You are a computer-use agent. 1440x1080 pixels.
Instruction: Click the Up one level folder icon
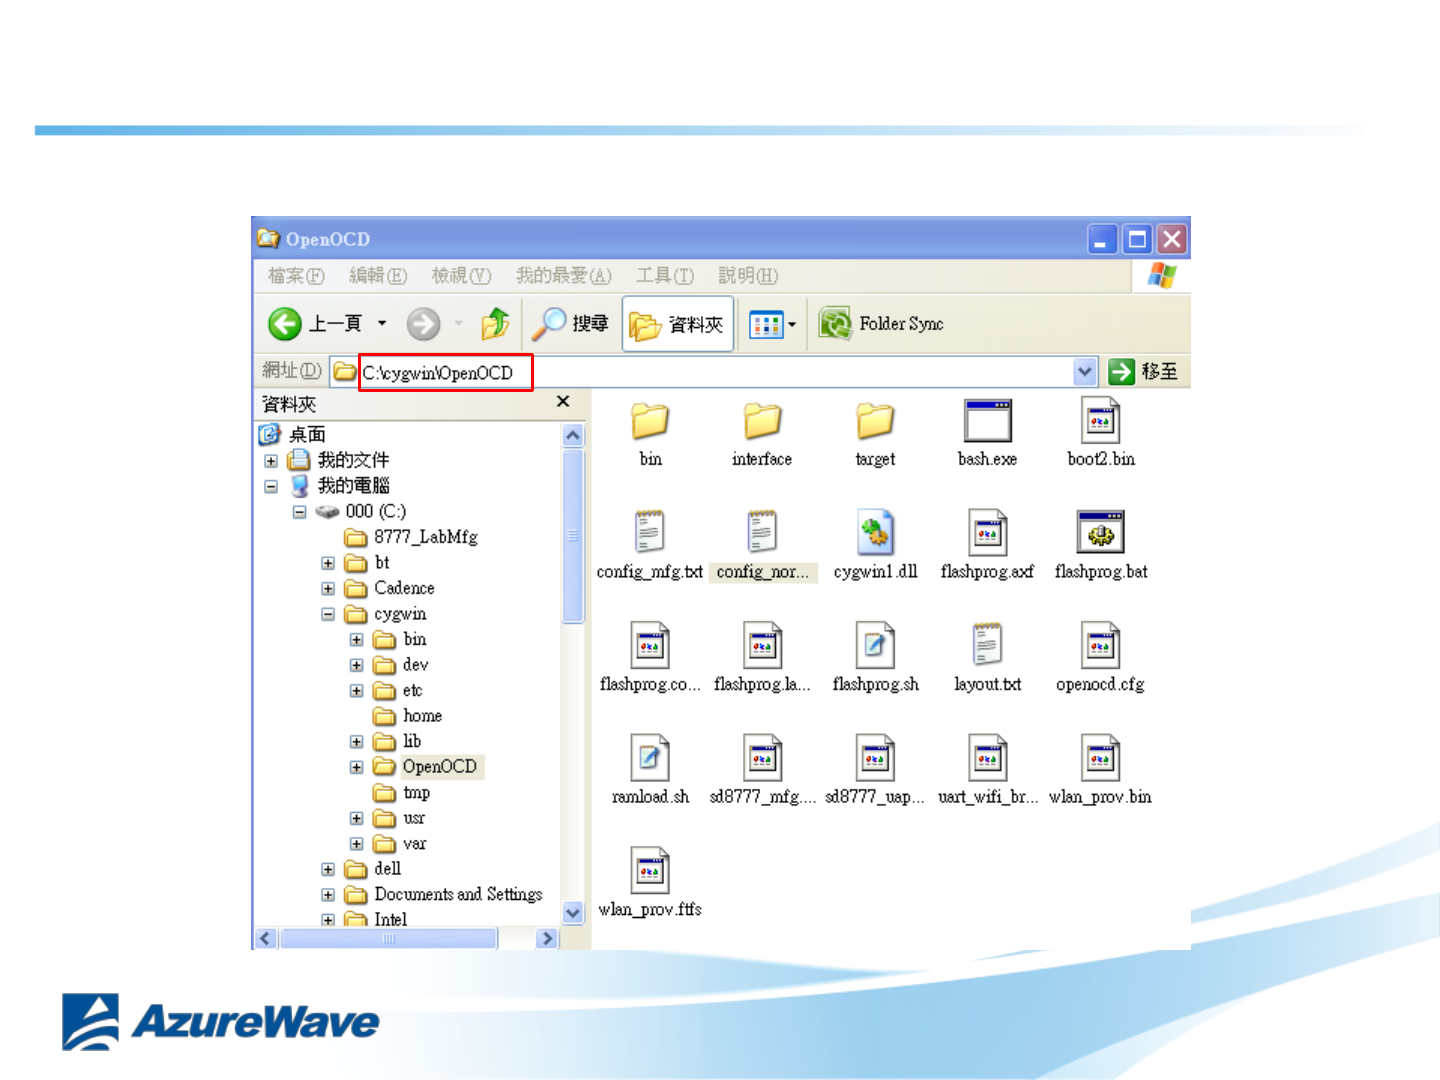(x=495, y=323)
